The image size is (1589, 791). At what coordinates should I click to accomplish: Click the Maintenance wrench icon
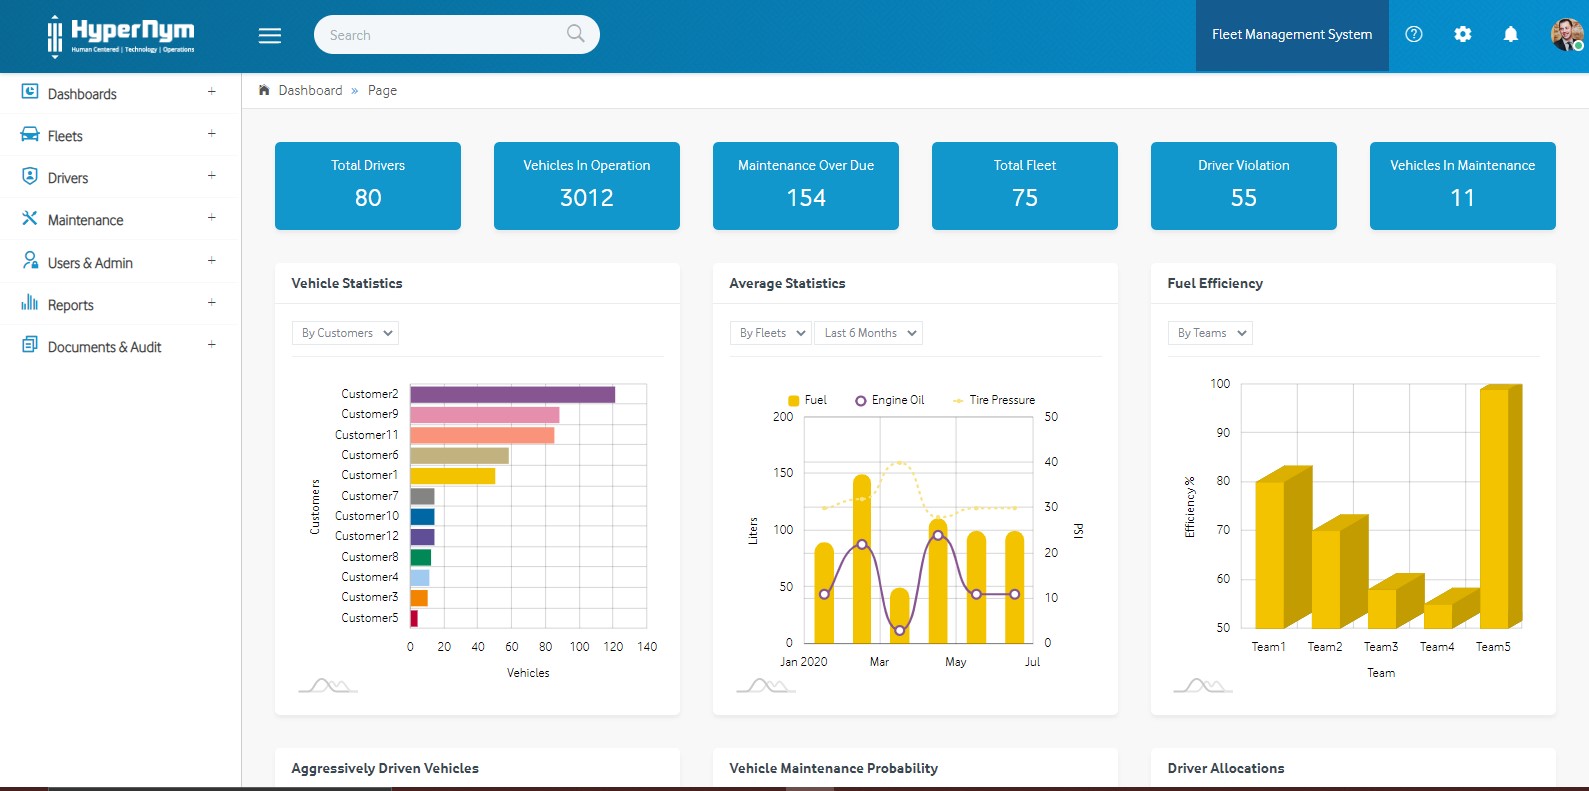30,218
